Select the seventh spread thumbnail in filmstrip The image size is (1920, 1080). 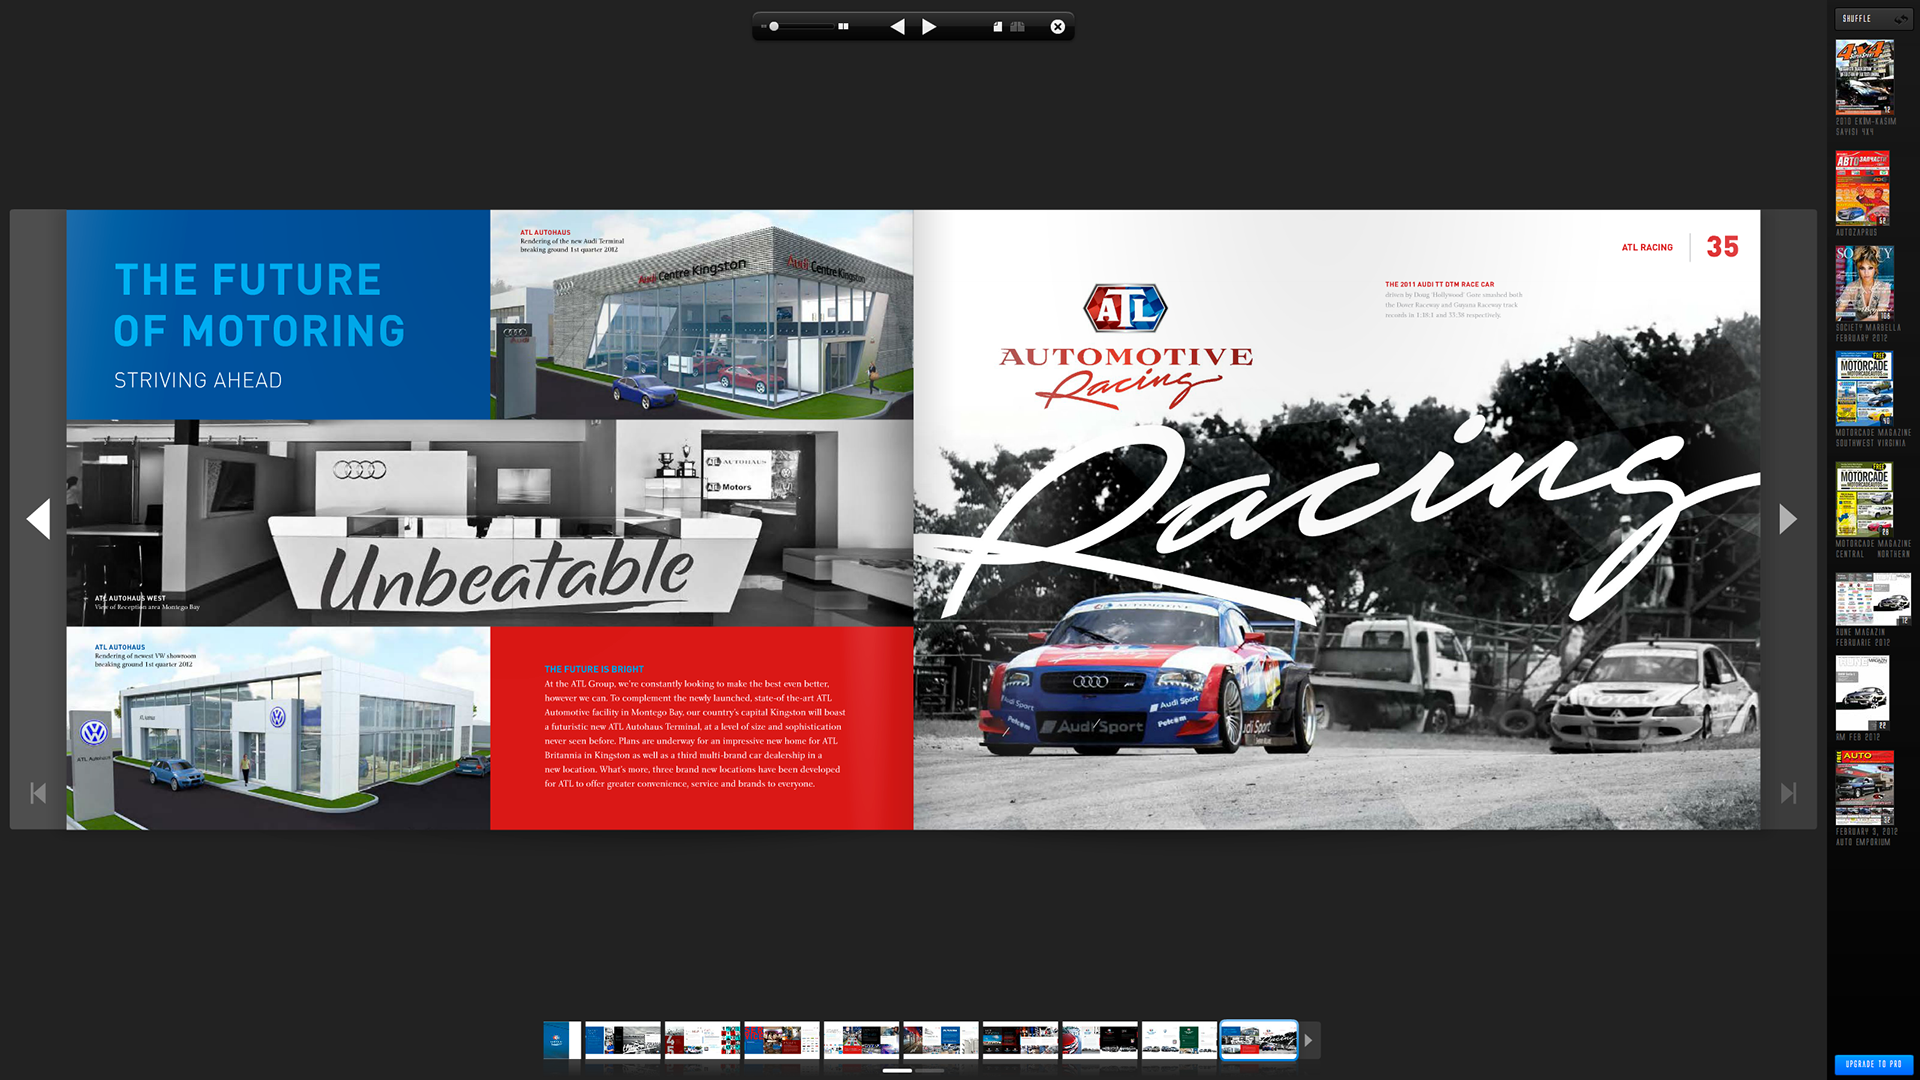pyautogui.click(x=1020, y=1040)
